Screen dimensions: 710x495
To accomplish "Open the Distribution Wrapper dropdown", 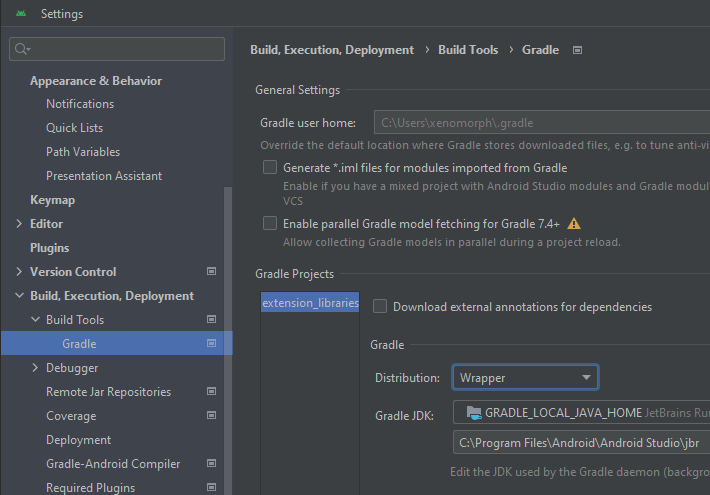I will pyautogui.click(x=525, y=377).
